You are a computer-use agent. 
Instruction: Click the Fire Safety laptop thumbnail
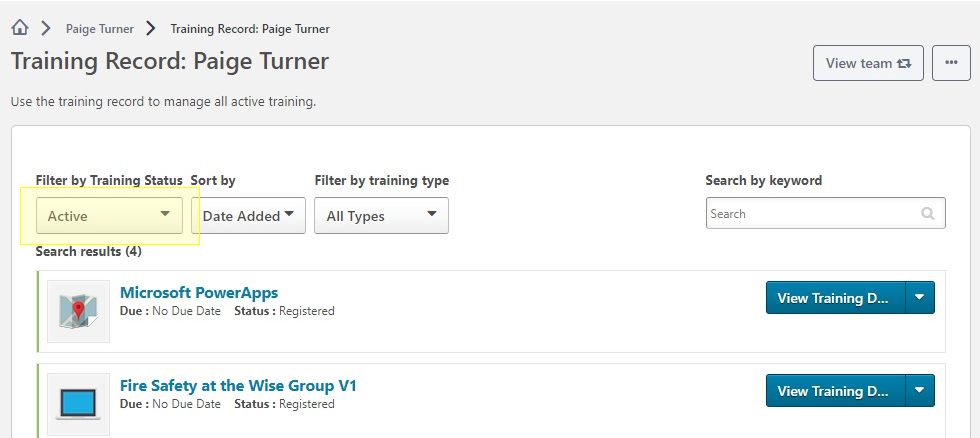(x=78, y=403)
